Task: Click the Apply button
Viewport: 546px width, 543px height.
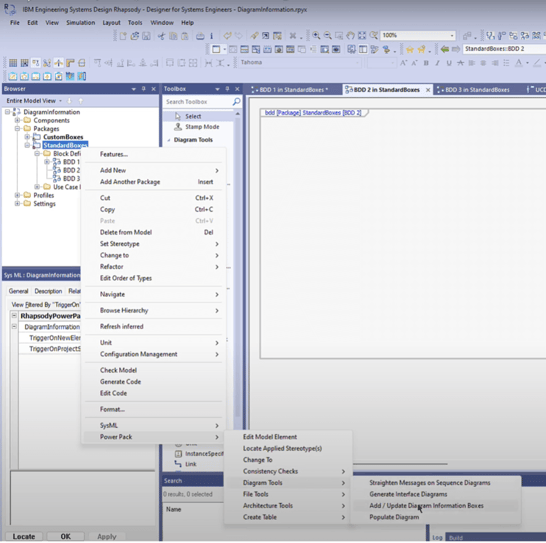Action: click(107, 536)
